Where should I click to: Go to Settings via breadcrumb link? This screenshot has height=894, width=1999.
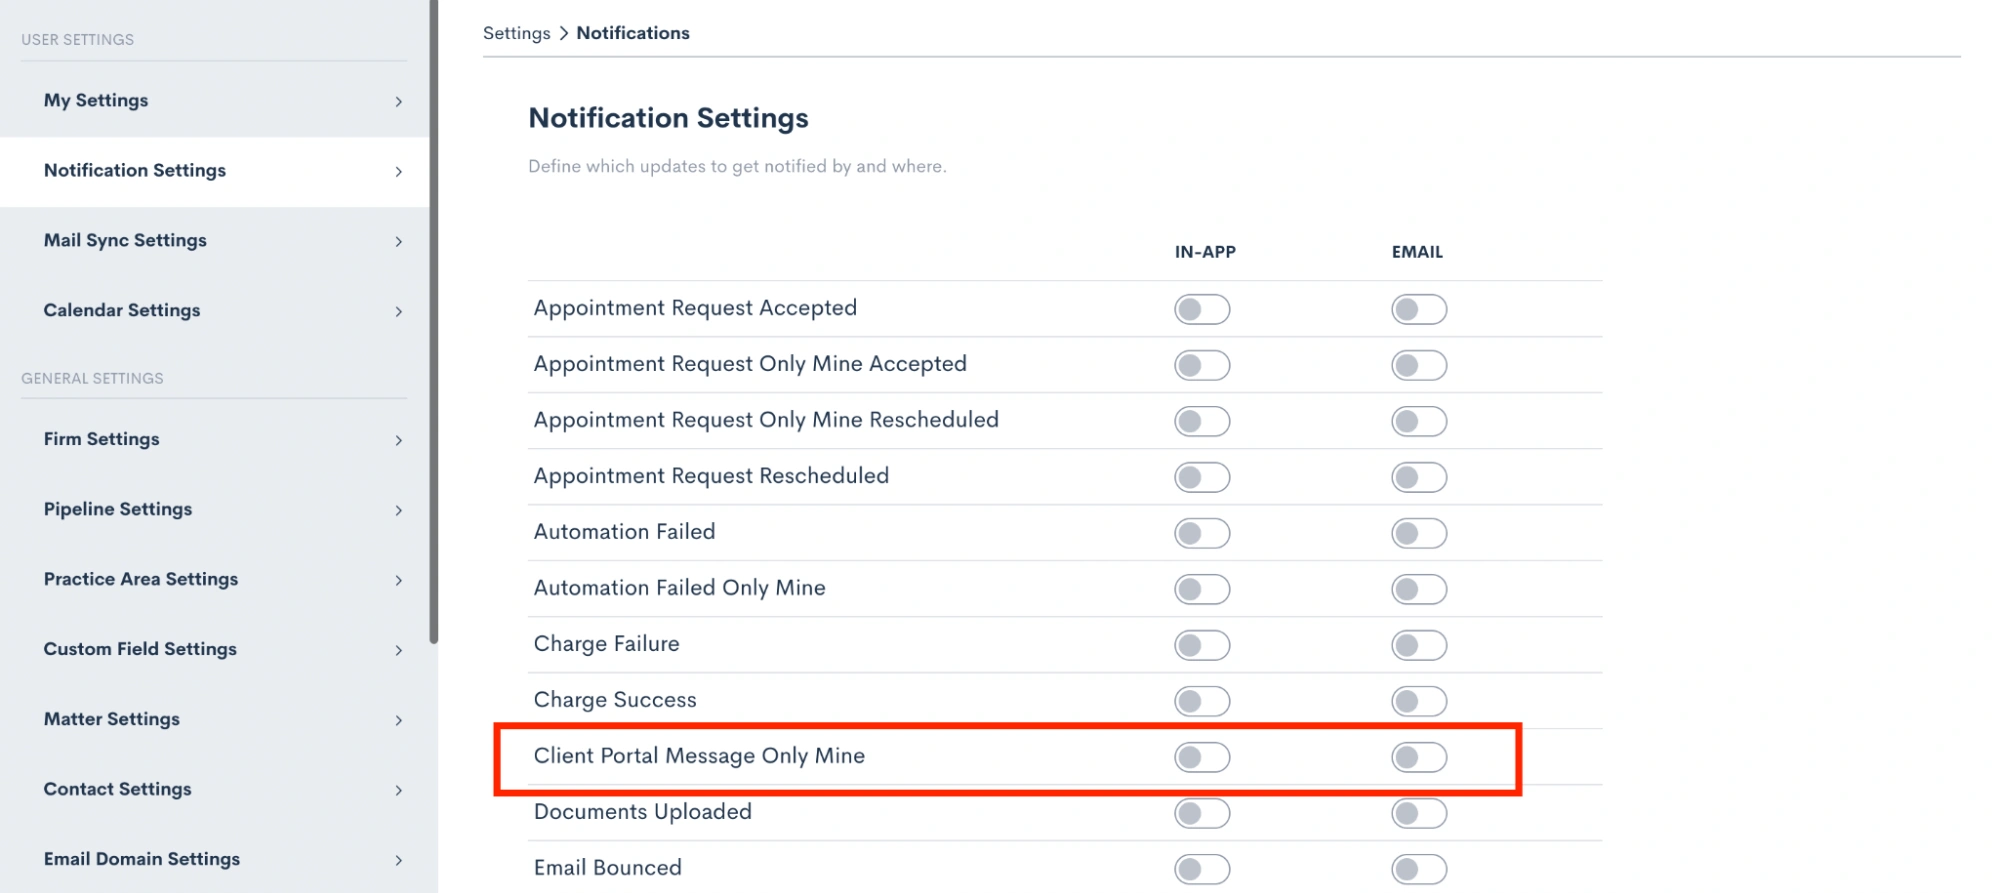tap(516, 33)
